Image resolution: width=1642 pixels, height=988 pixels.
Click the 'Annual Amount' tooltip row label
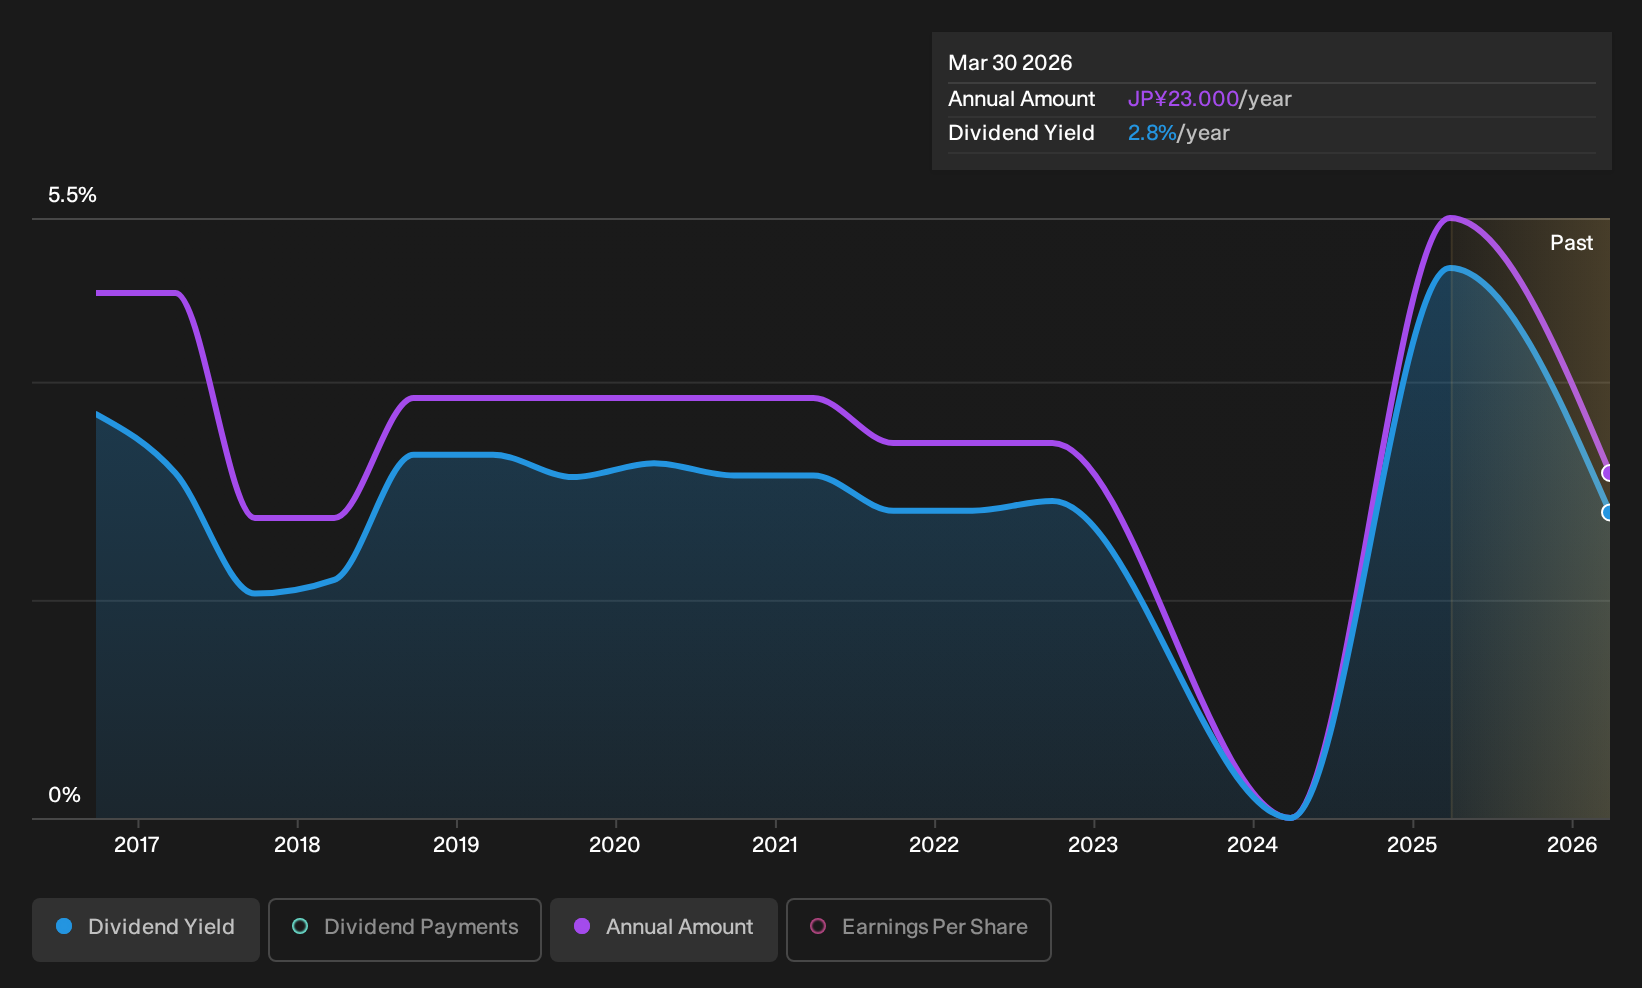(1021, 99)
